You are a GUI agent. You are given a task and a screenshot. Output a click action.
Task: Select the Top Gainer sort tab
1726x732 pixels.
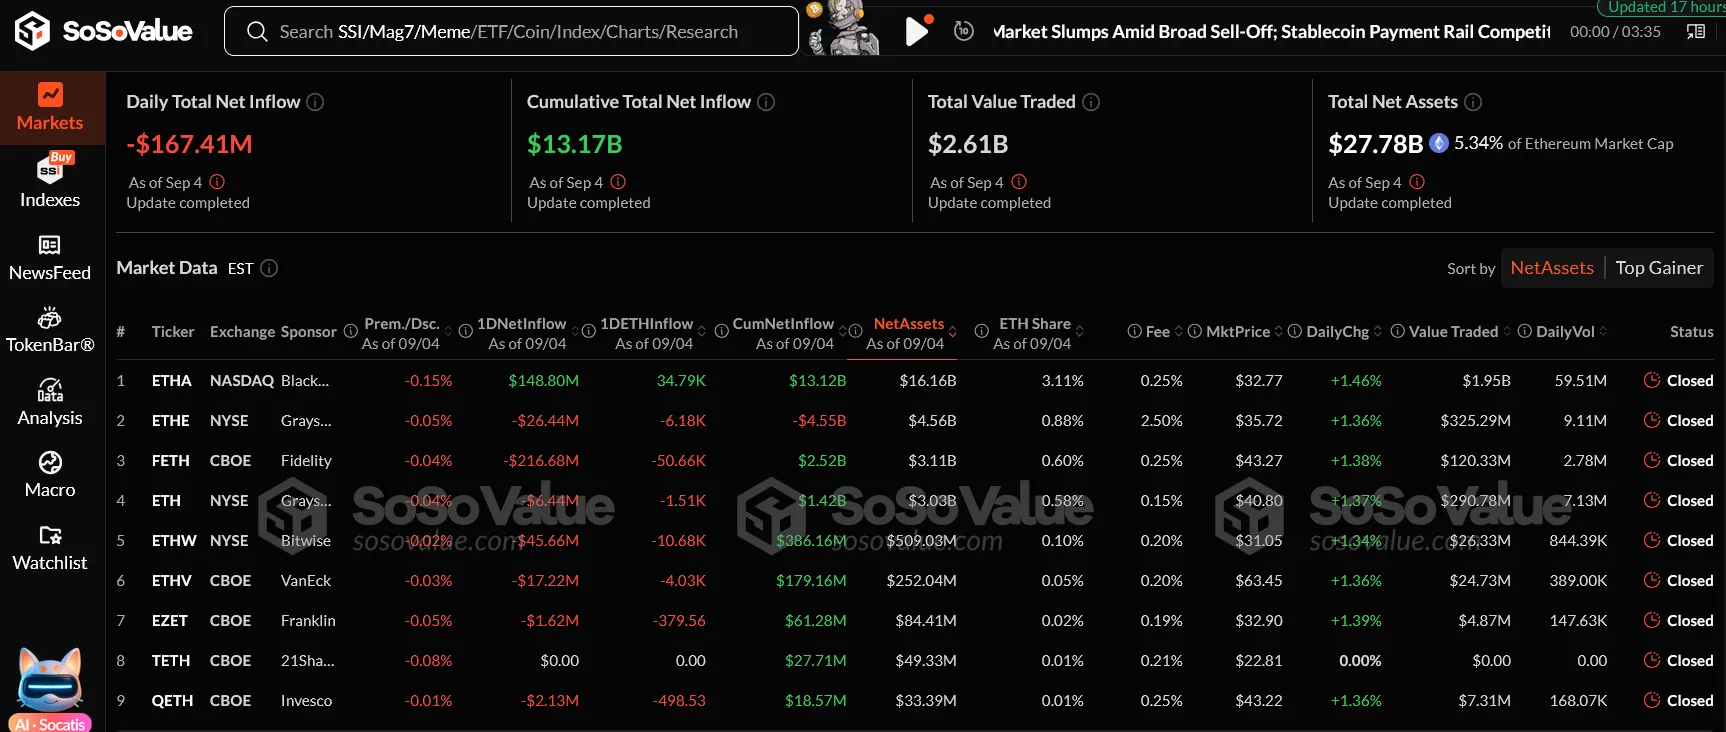[x=1659, y=268]
